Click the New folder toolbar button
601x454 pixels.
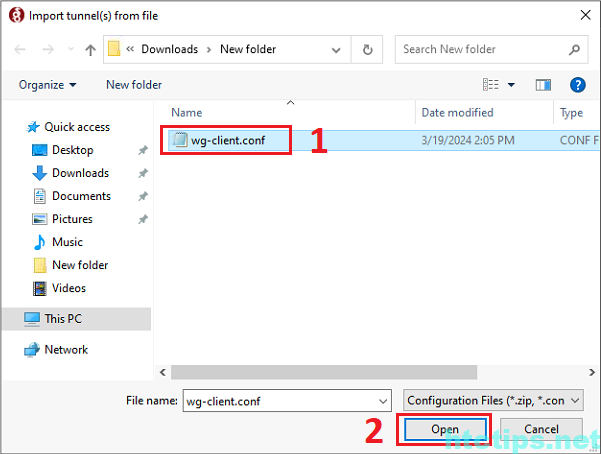[134, 85]
